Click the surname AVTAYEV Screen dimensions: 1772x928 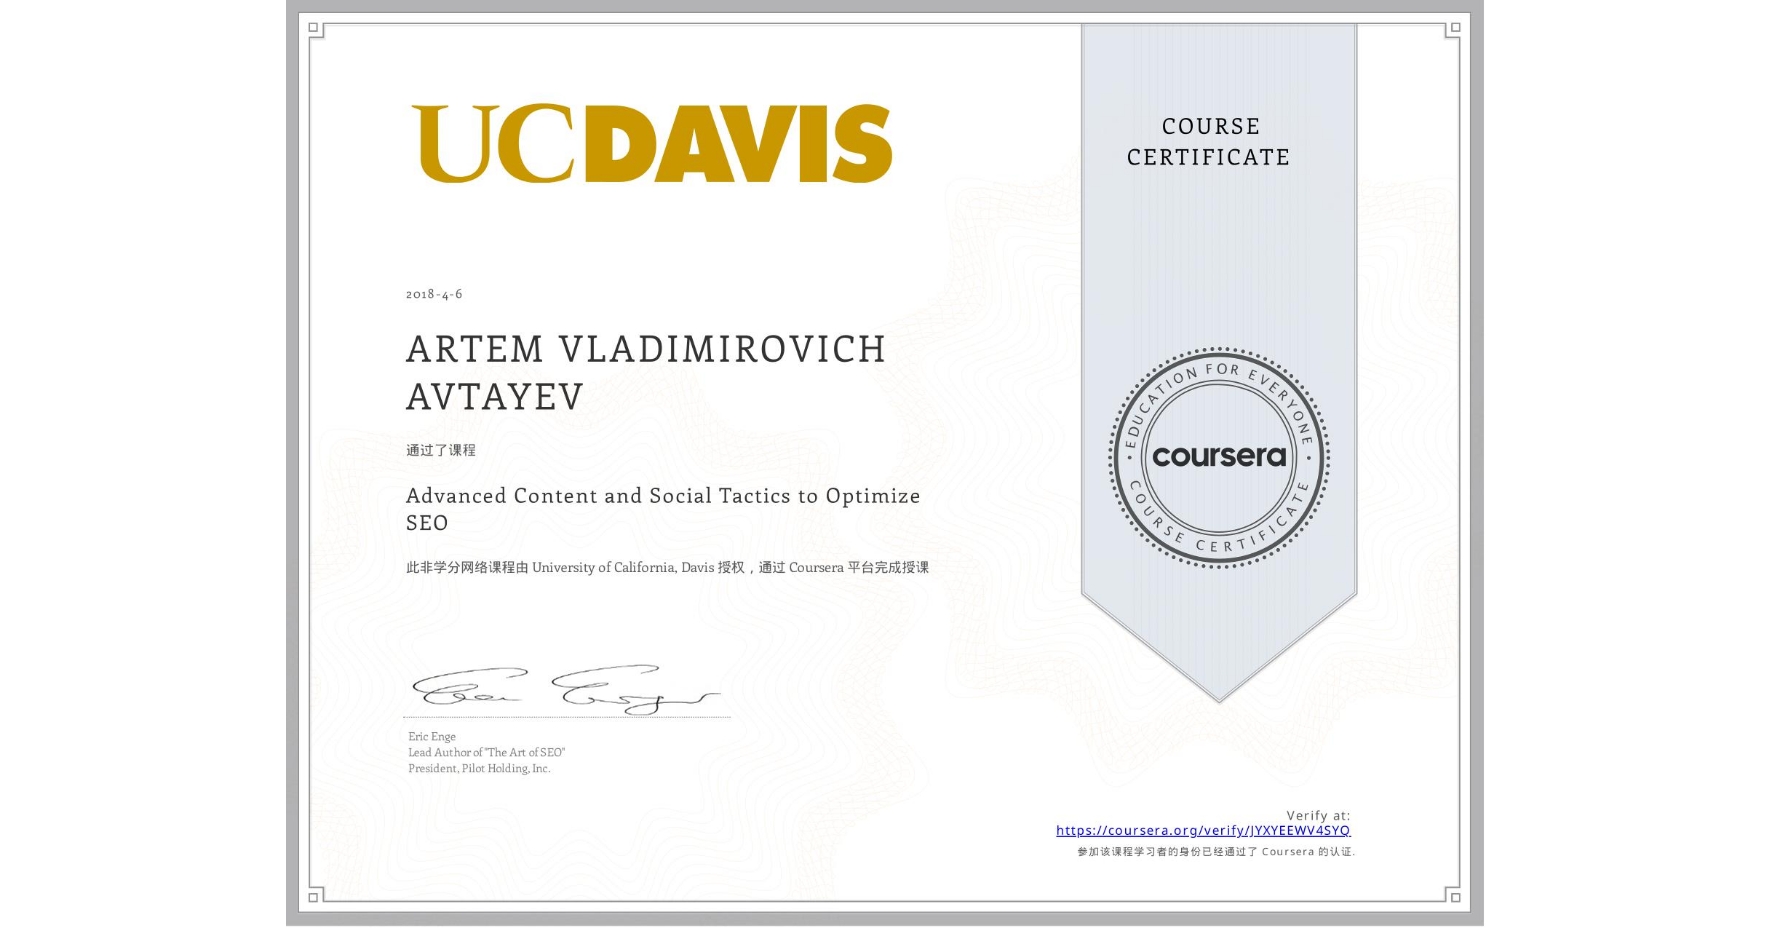495,397
